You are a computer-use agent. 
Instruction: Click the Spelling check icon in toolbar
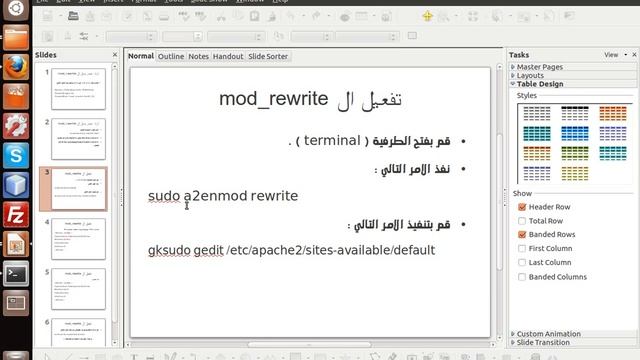184,16
